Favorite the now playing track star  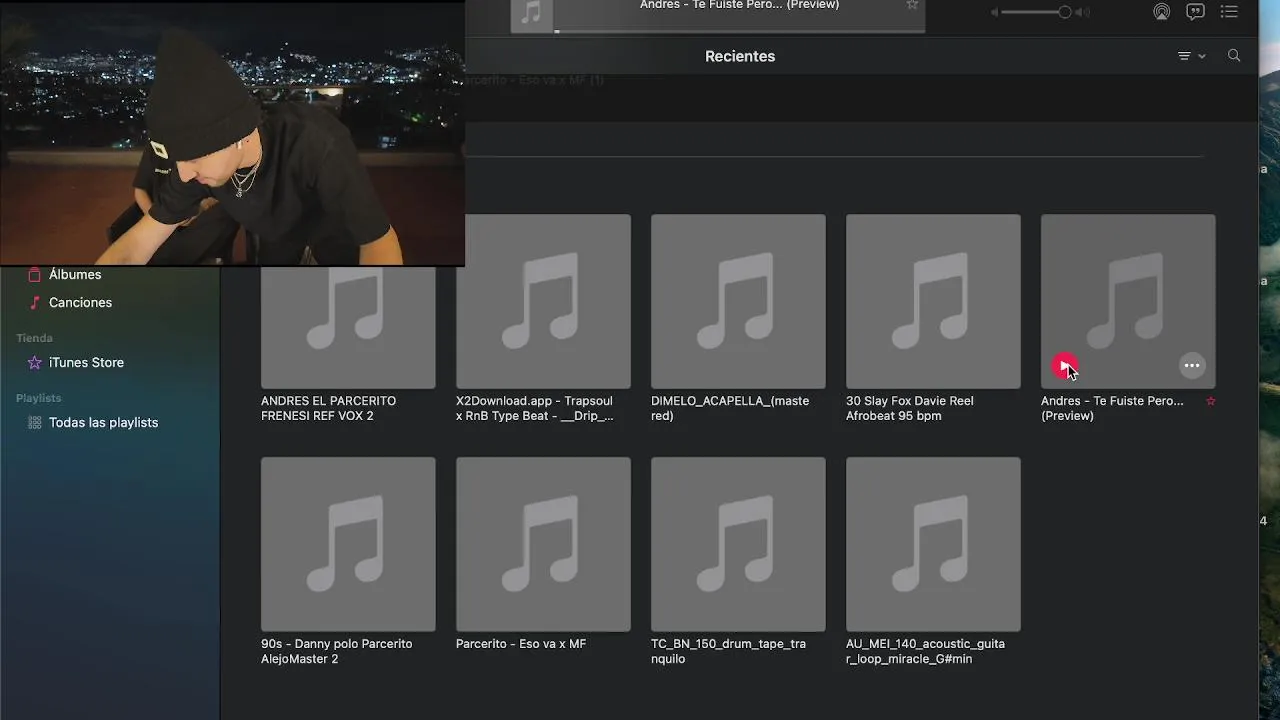point(912,5)
